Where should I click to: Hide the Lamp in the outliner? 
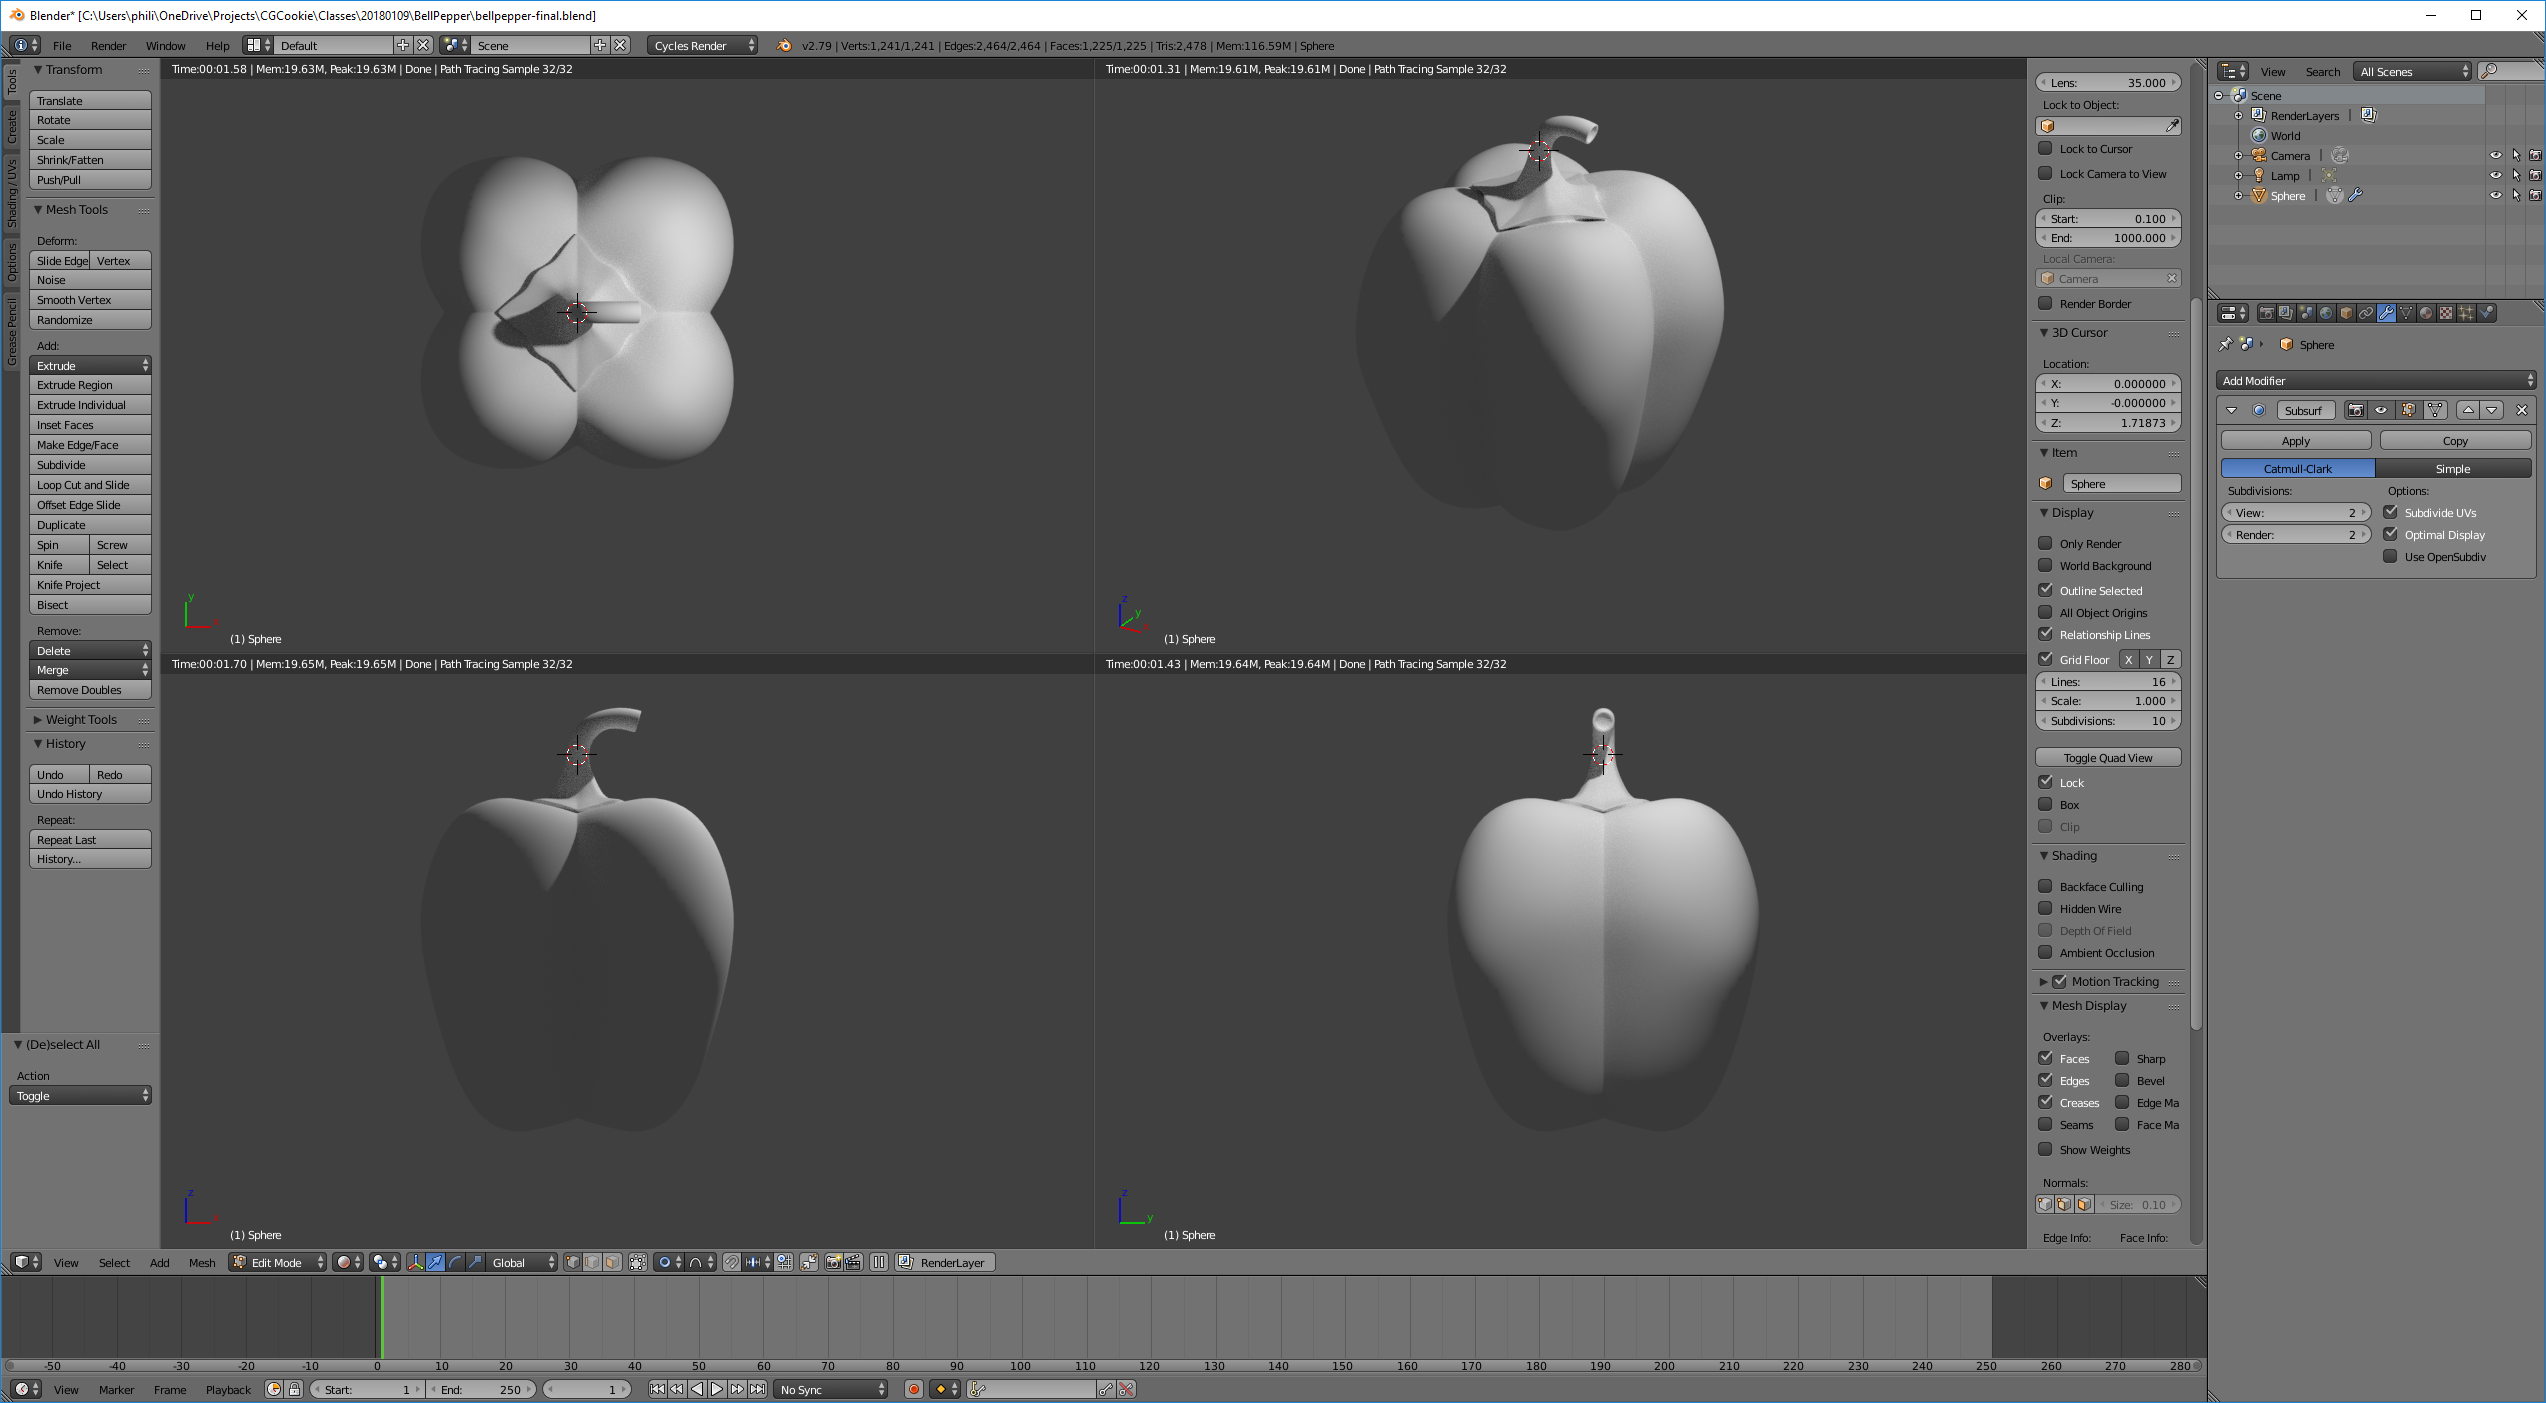click(2495, 175)
